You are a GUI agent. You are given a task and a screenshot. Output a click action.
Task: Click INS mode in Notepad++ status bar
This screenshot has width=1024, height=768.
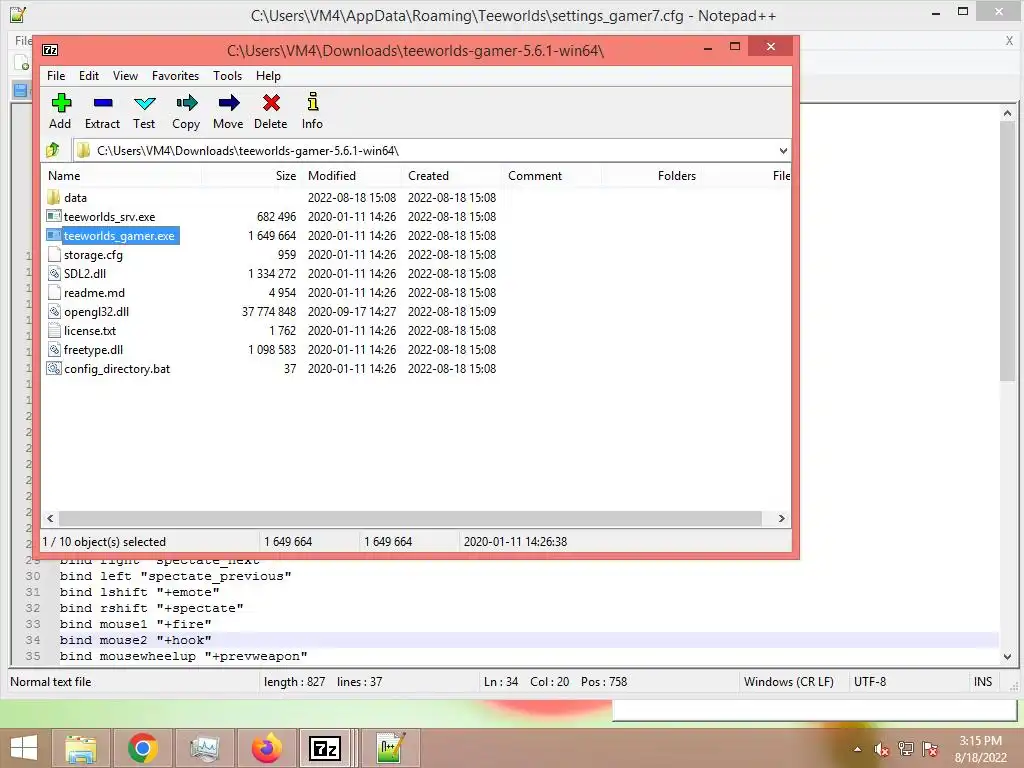pyautogui.click(x=983, y=682)
